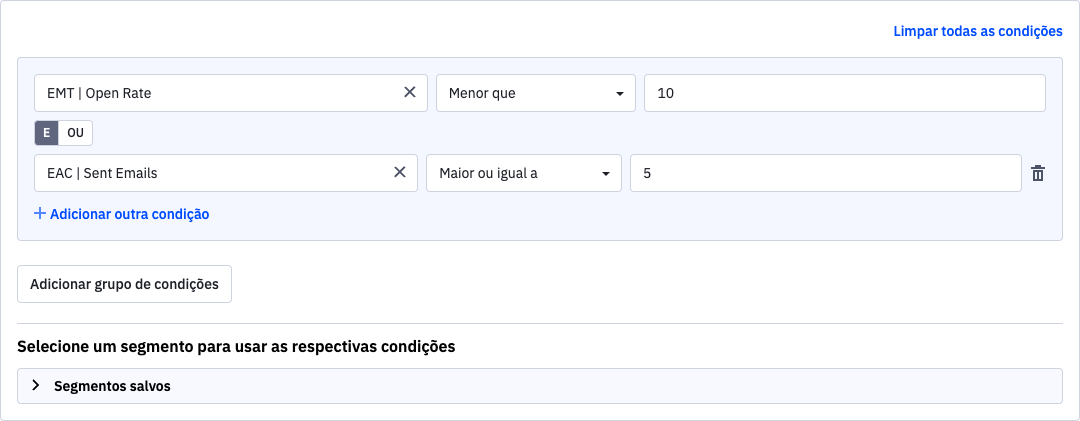Expand the Segmentos salvos section
The width and height of the screenshot is (1080, 421).
coord(540,386)
